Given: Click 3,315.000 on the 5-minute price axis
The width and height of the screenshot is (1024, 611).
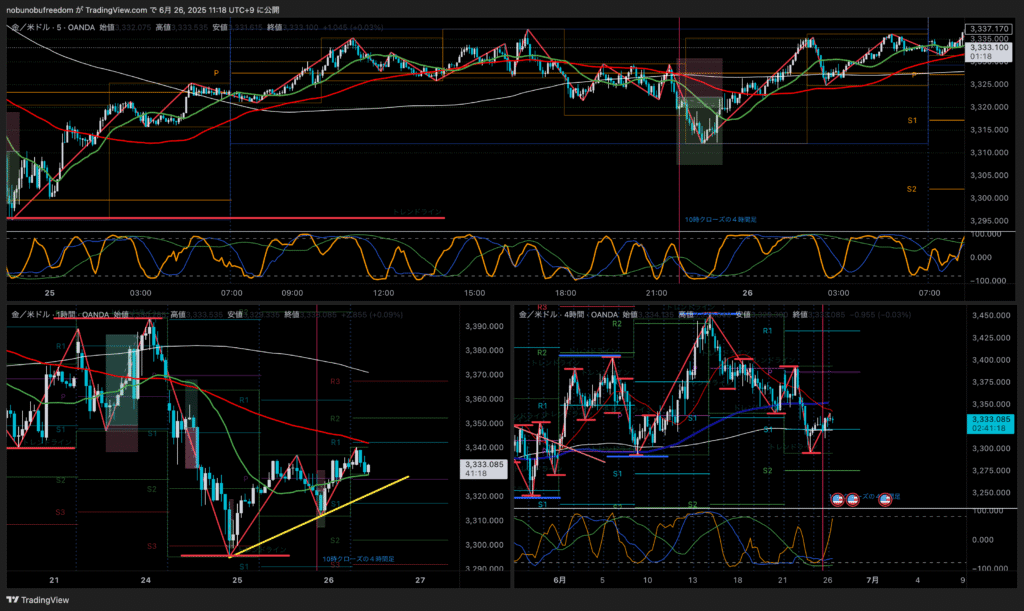Looking at the screenshot, I should (989, 130).
